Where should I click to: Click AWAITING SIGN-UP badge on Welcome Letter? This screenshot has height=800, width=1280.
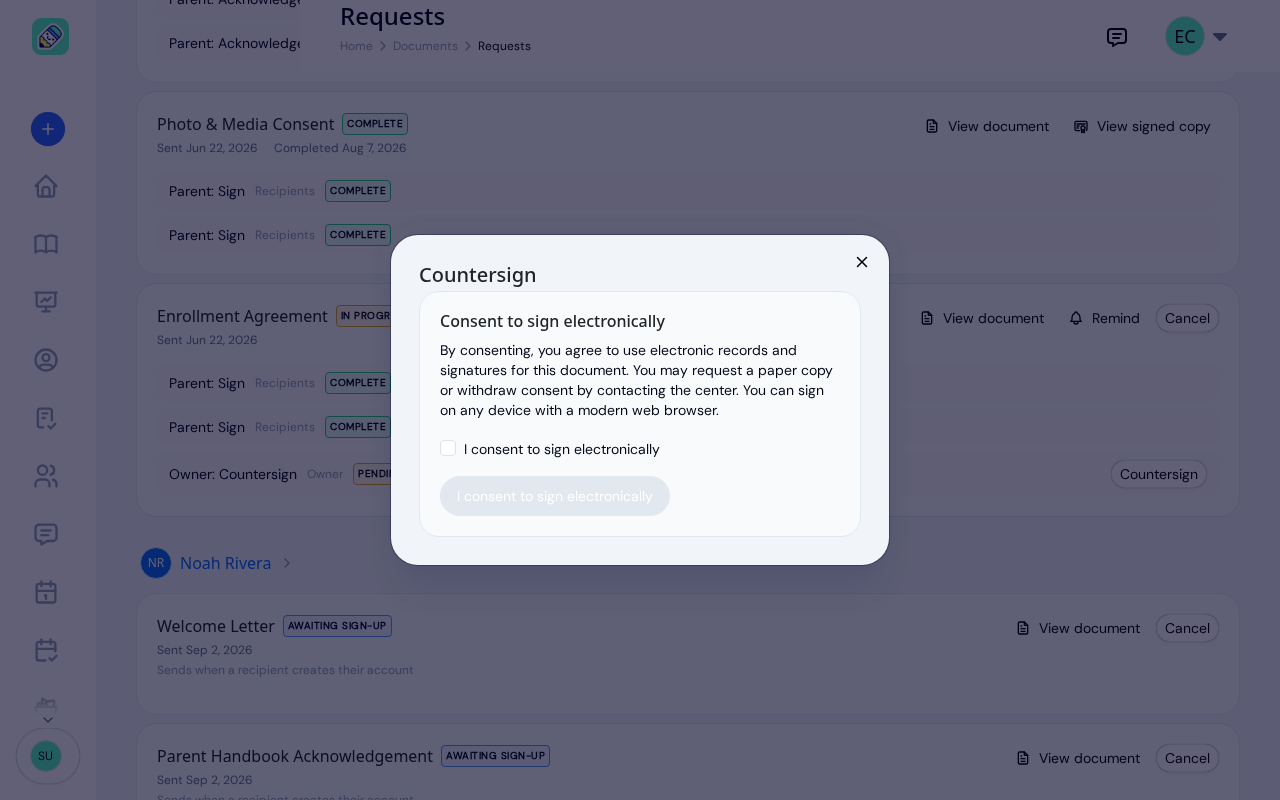tap(337, 626)
